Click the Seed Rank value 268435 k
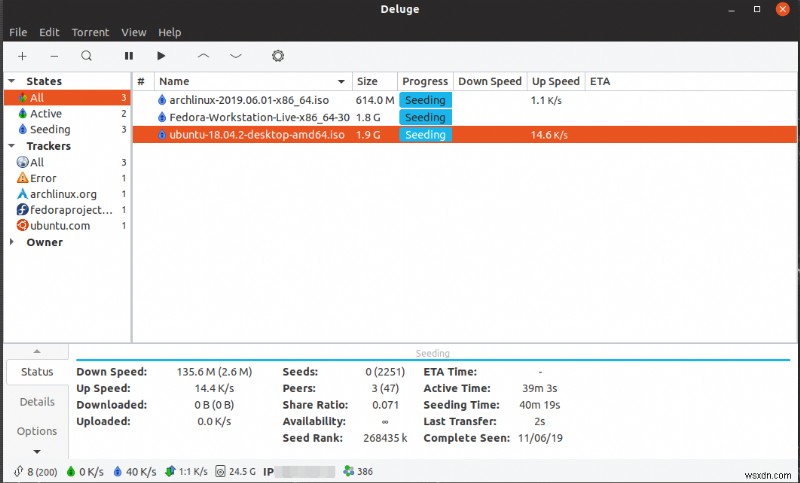Image resolution: width=800 pixels, height=483 pixels. click(385, 438)
